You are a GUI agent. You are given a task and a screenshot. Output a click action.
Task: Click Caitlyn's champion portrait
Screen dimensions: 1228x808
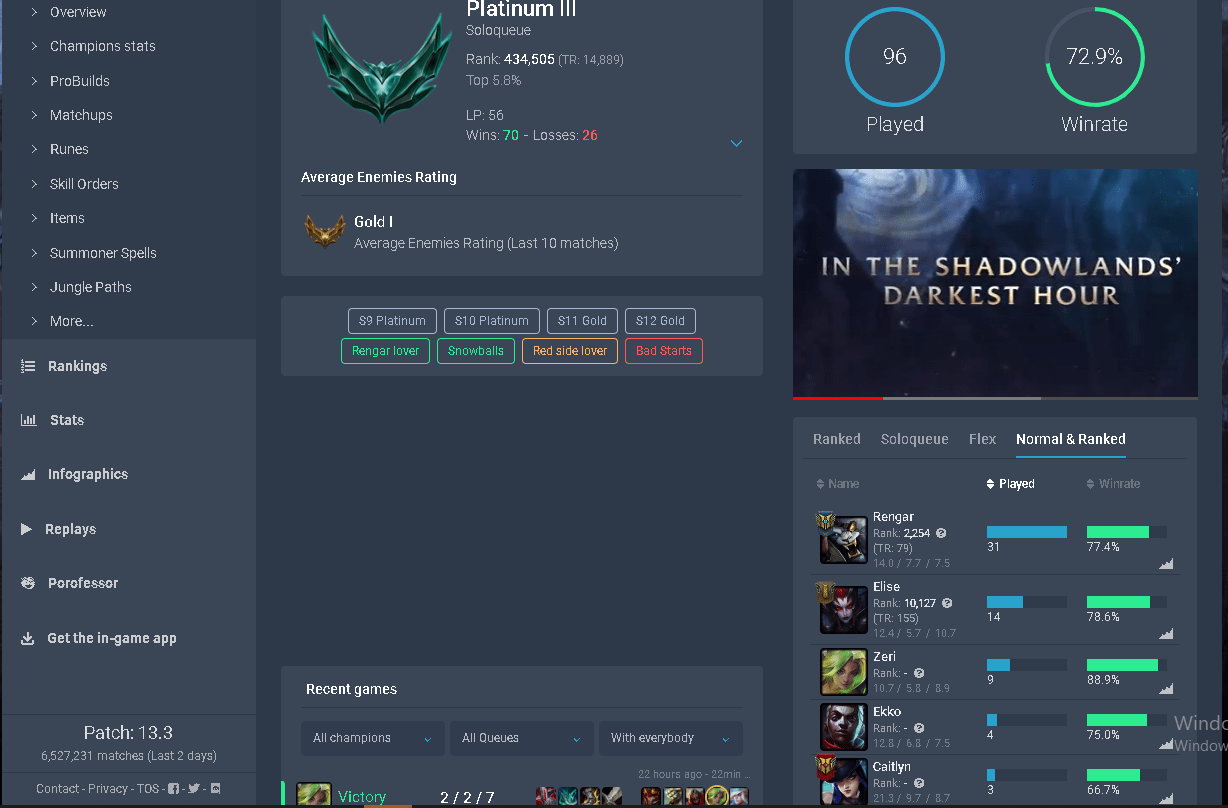844,782
